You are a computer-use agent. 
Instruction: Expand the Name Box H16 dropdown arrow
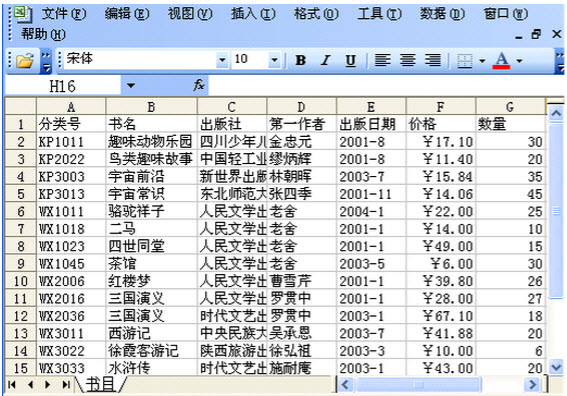point(131,86)
